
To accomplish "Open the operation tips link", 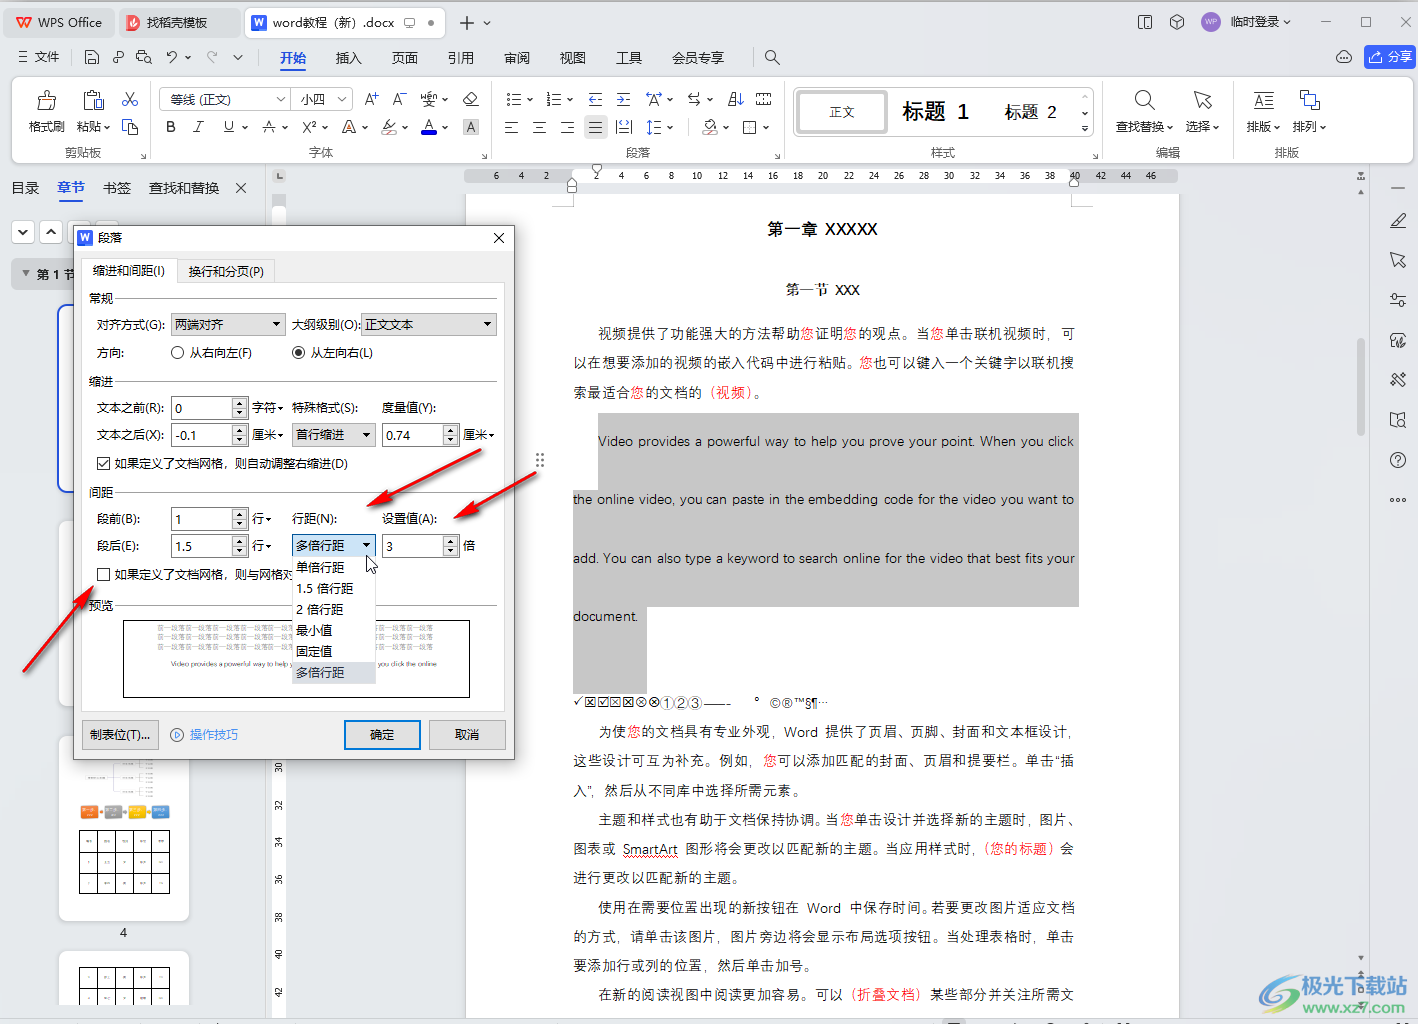I will [205, 734].
